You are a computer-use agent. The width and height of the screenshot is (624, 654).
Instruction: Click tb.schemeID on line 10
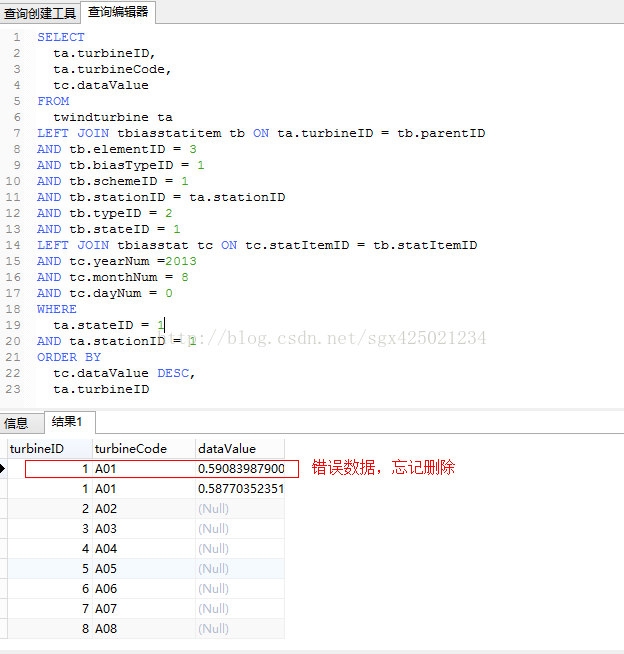[x=113, y=181]
